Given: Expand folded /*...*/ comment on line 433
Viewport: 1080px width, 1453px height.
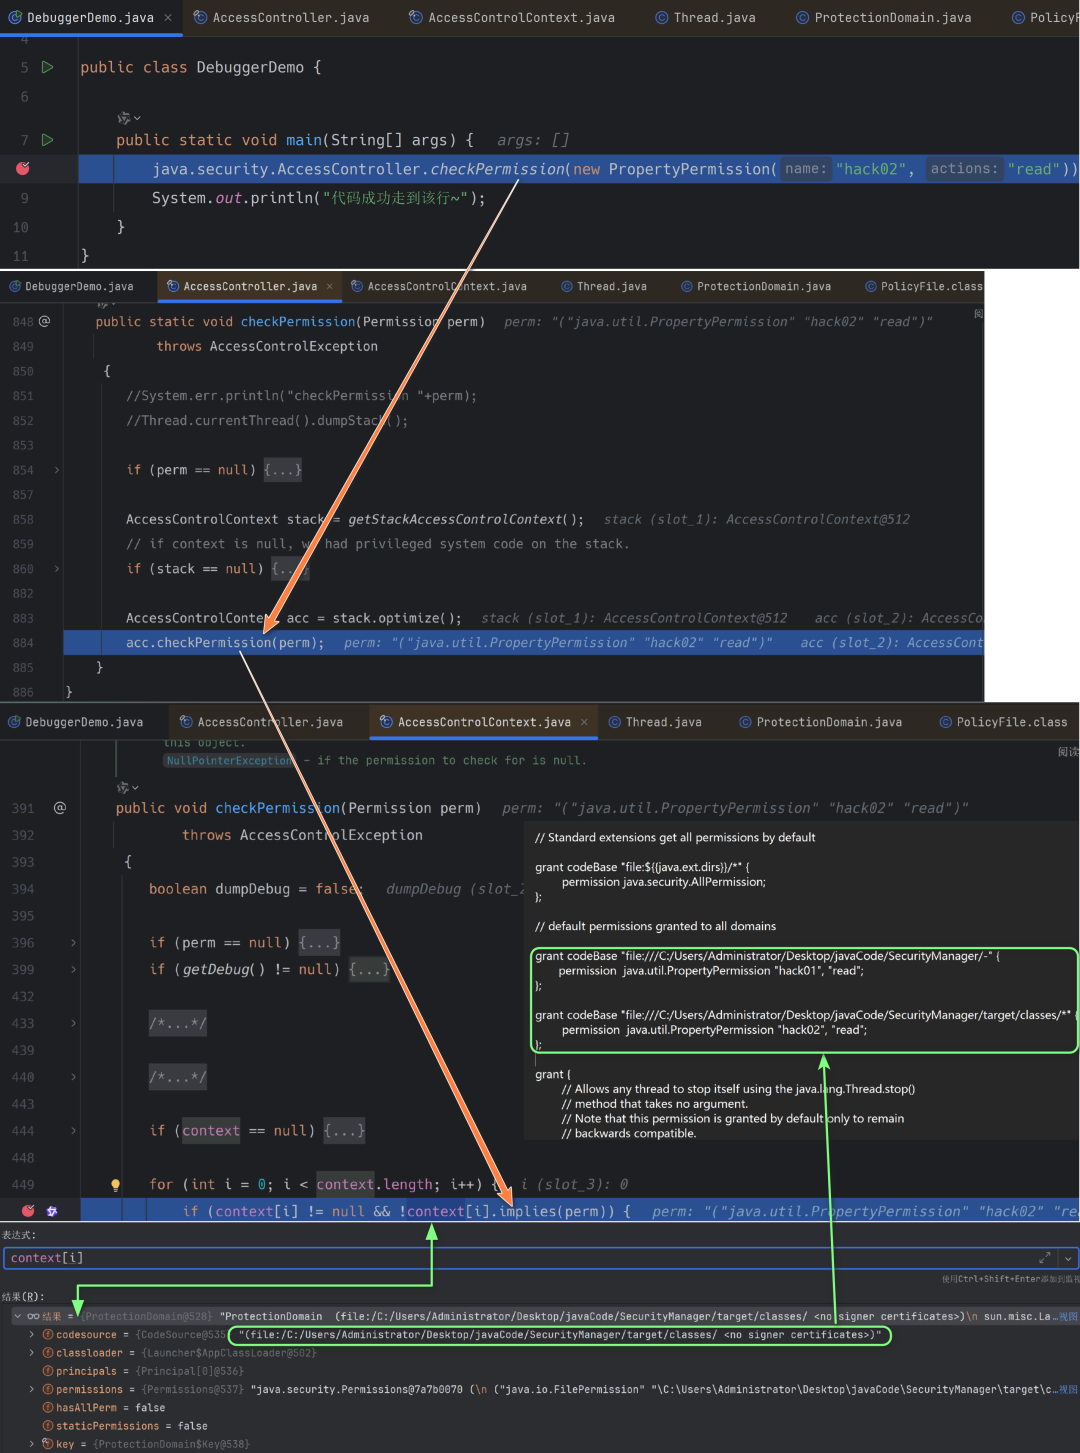Looking at the screenshot, I should (x=178, y=1023).
